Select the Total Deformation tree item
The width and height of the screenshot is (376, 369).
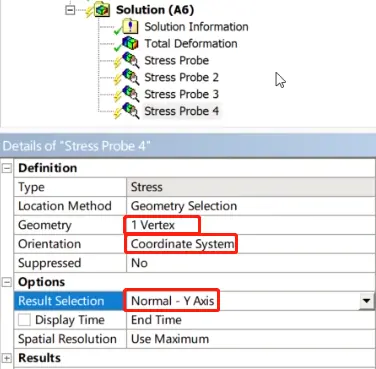click(191, 43)
